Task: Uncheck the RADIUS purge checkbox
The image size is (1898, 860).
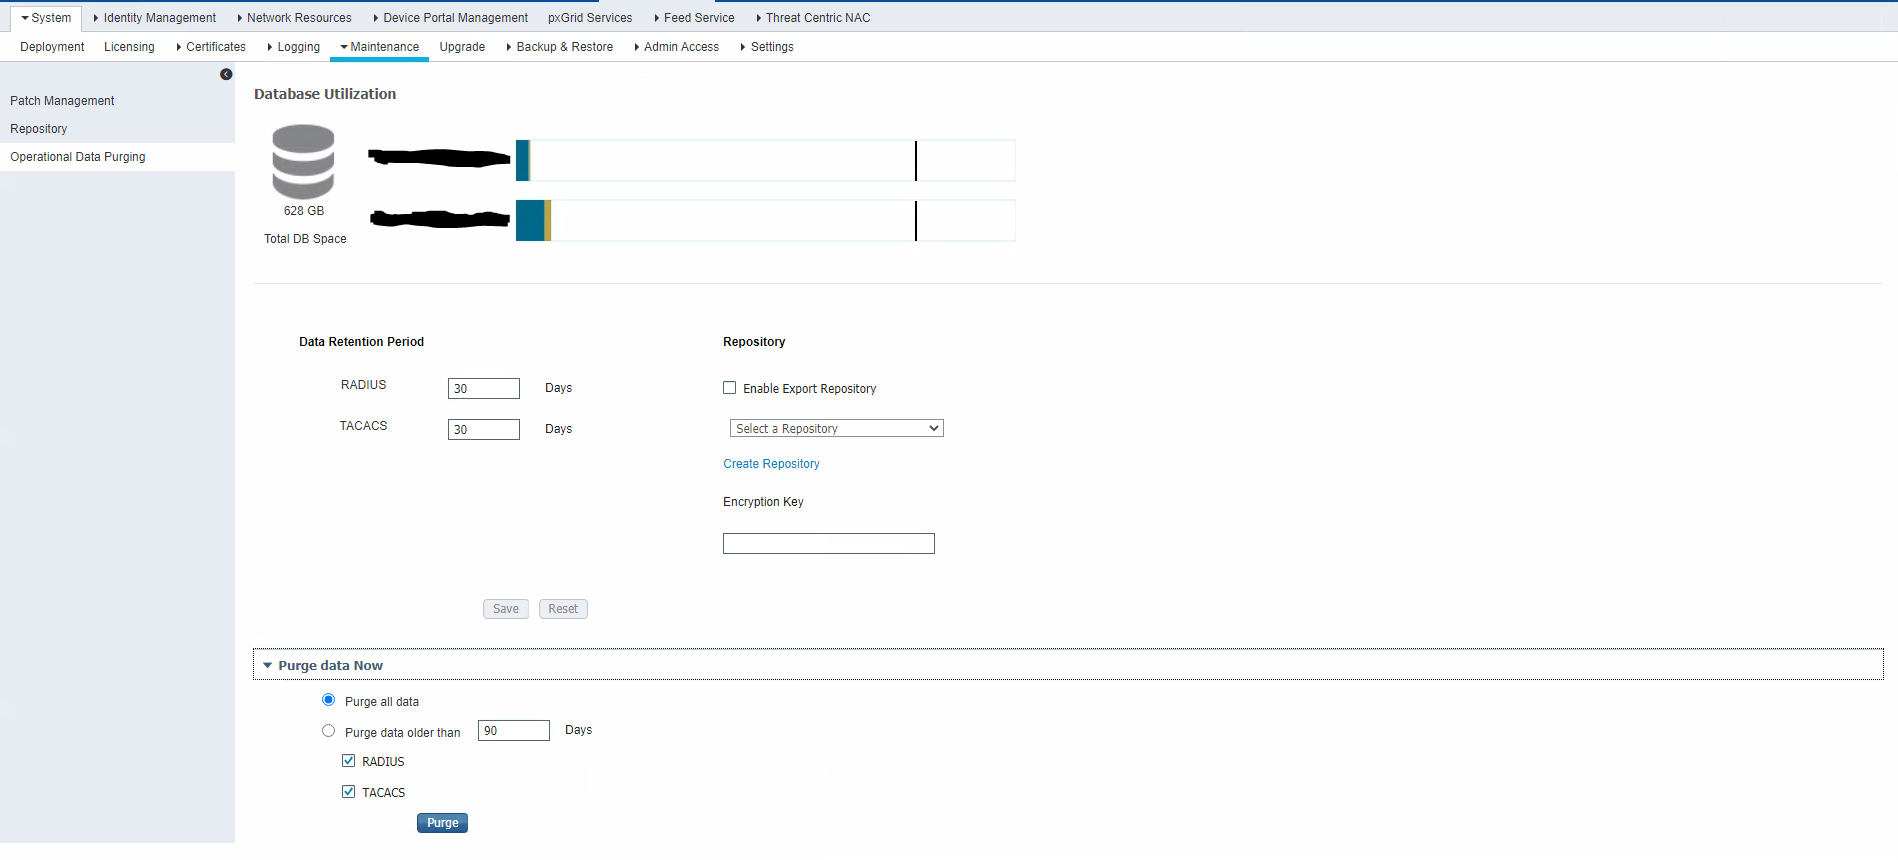Action: 349,761
